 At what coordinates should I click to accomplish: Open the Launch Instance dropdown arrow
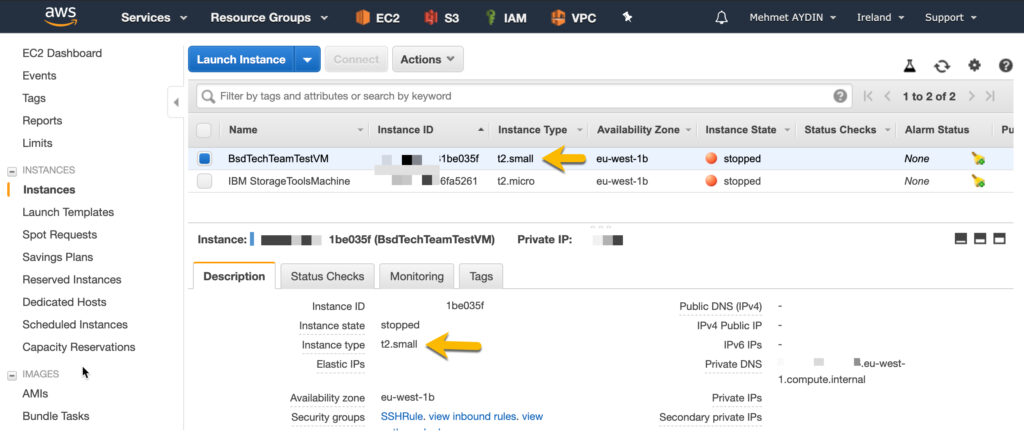[308, 59]
